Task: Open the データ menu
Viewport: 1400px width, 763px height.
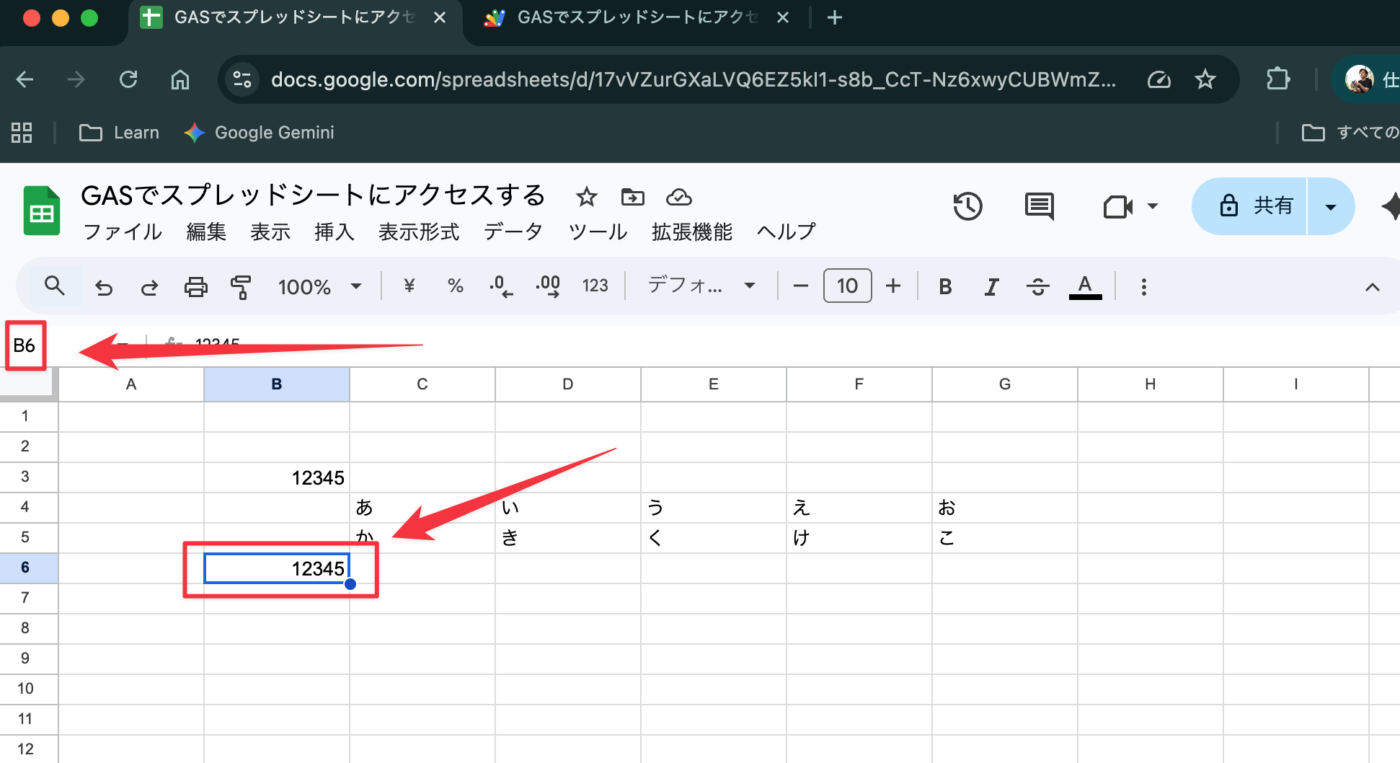Action: click(x=513, y=232)
